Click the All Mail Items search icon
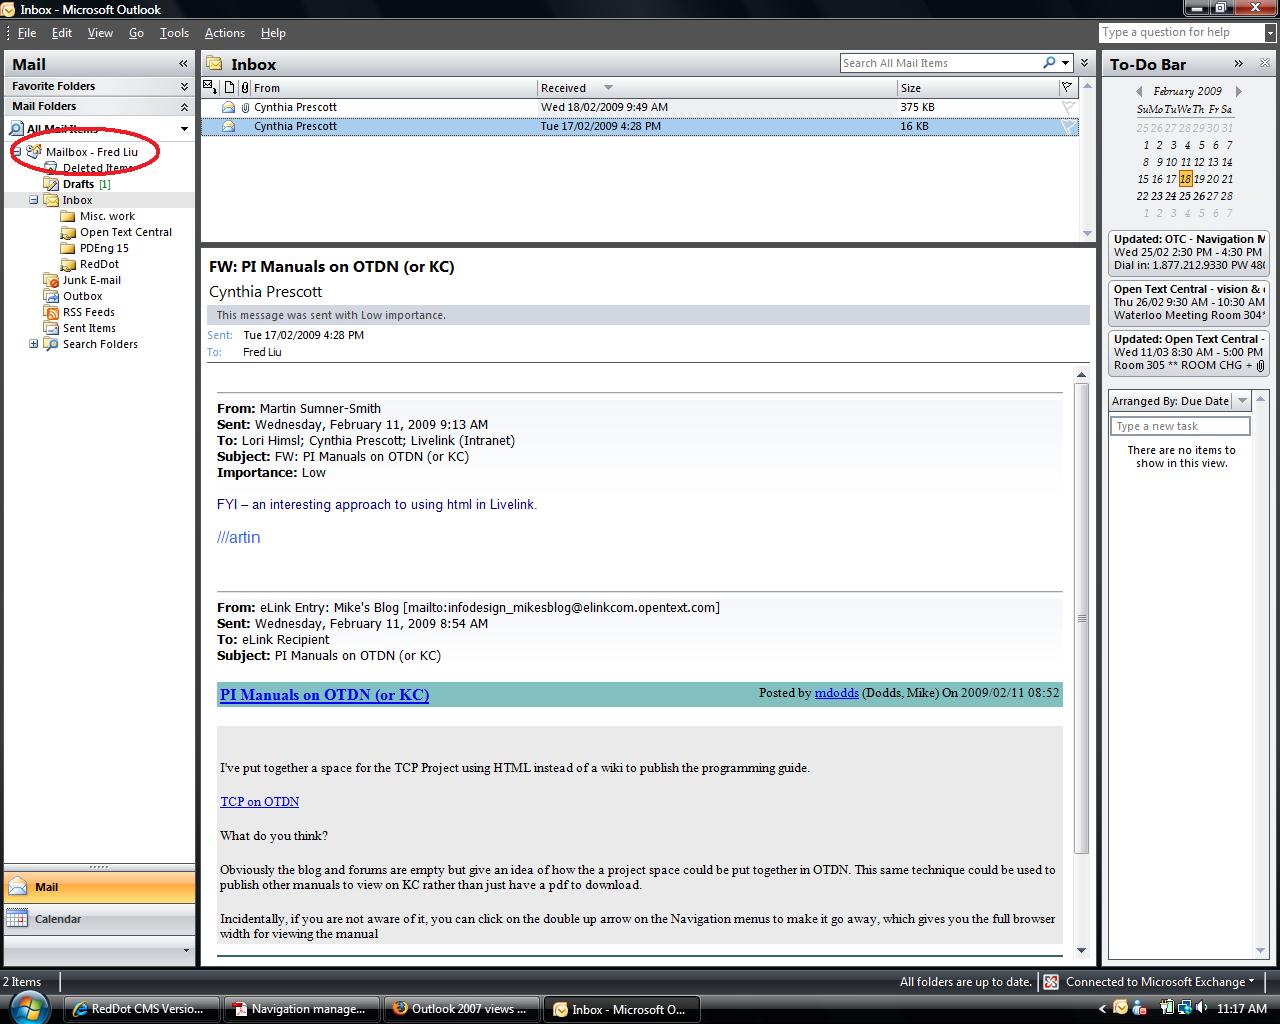Image resolution: width=1280 pixels, height=1024 pixels. click(16, 129)
